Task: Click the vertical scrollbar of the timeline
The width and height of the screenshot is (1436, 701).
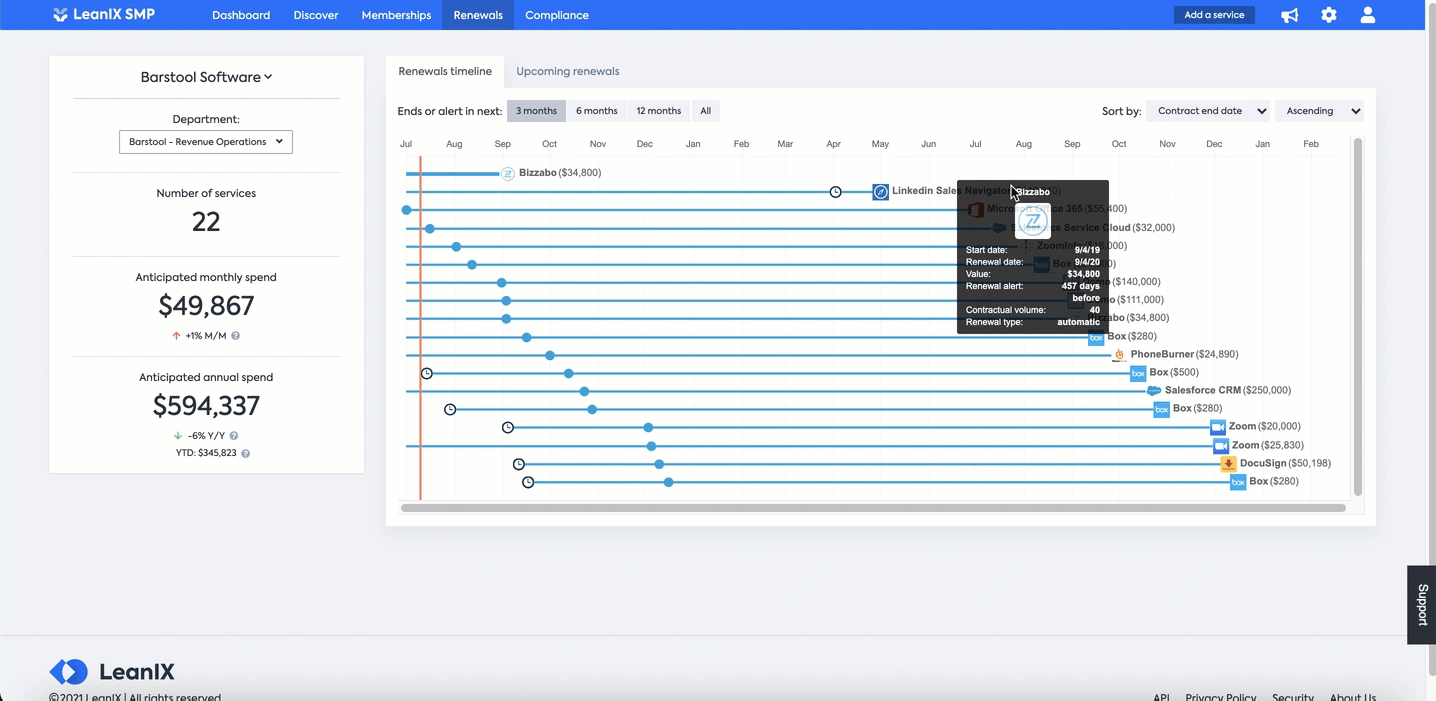Action: tap(1358, 316)
